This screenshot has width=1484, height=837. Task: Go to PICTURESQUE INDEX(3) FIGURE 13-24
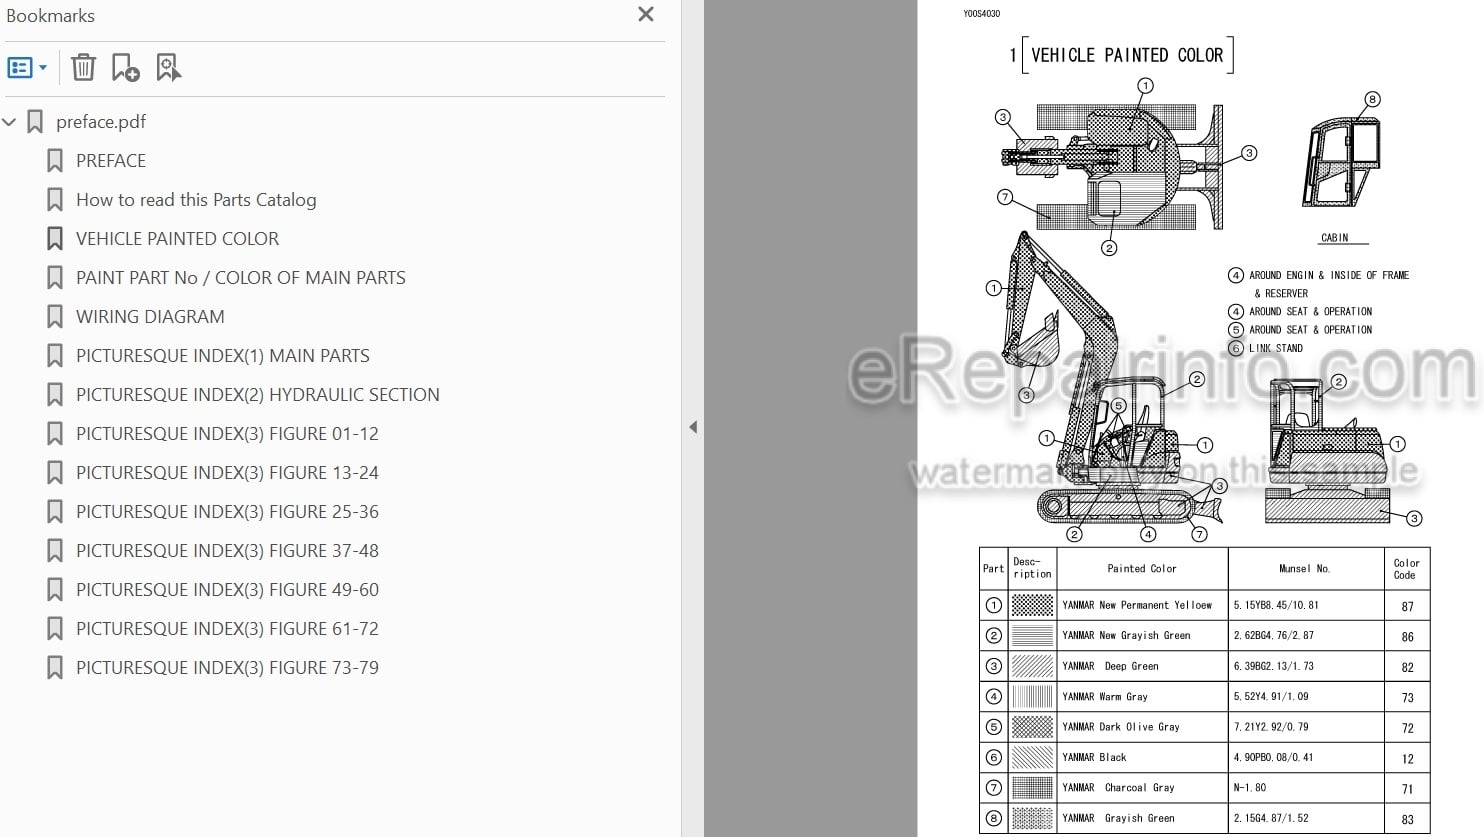(228, 473)
